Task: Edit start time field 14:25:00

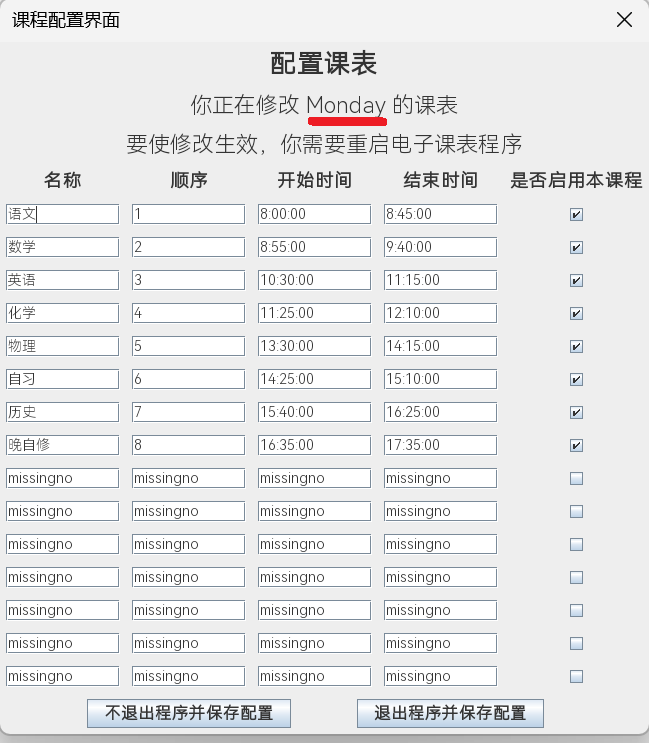Action: click(x=315, y=379)
